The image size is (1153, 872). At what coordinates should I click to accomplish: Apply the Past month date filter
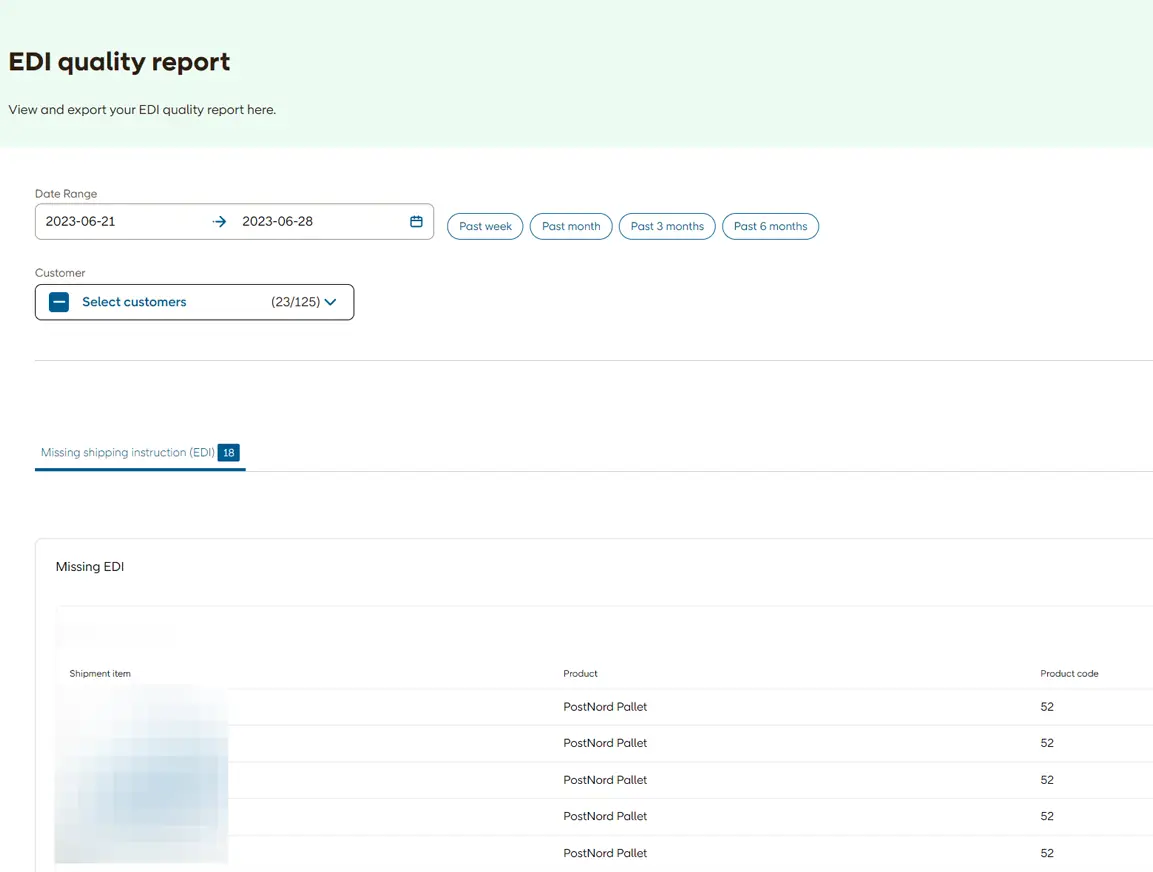(571, 226)
